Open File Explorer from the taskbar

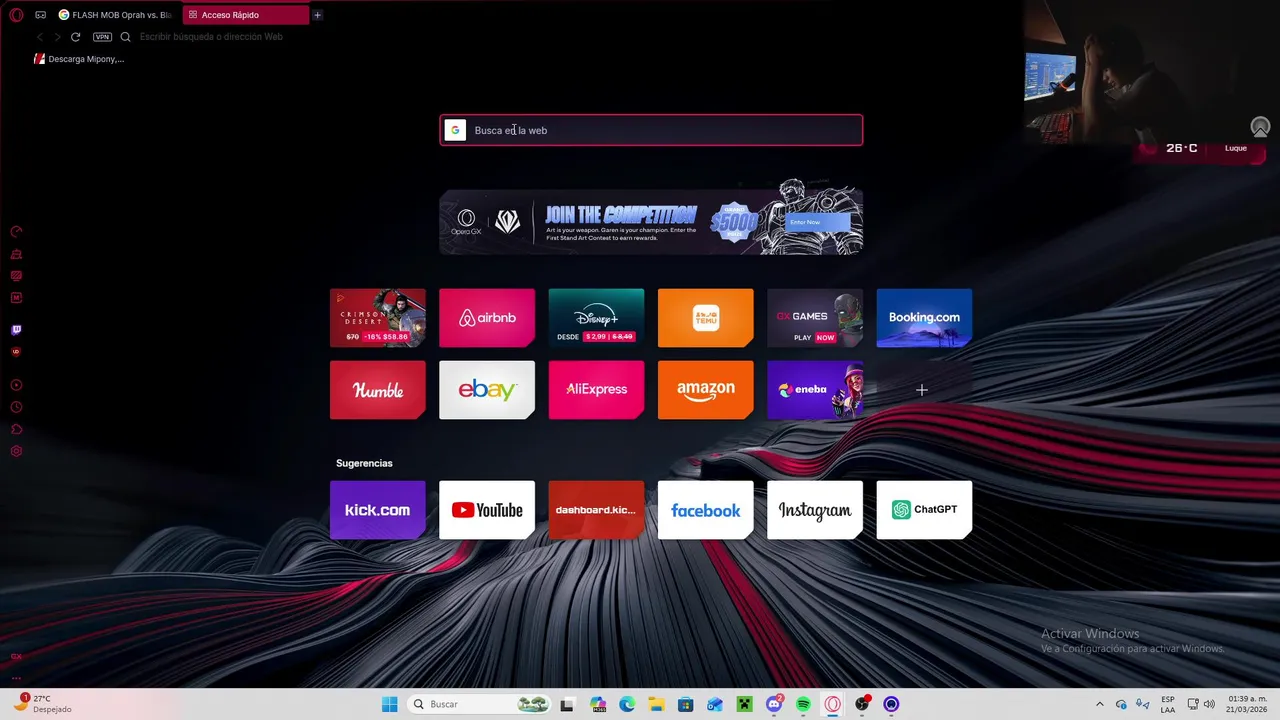pyautogui.click(x=656, y=704)
